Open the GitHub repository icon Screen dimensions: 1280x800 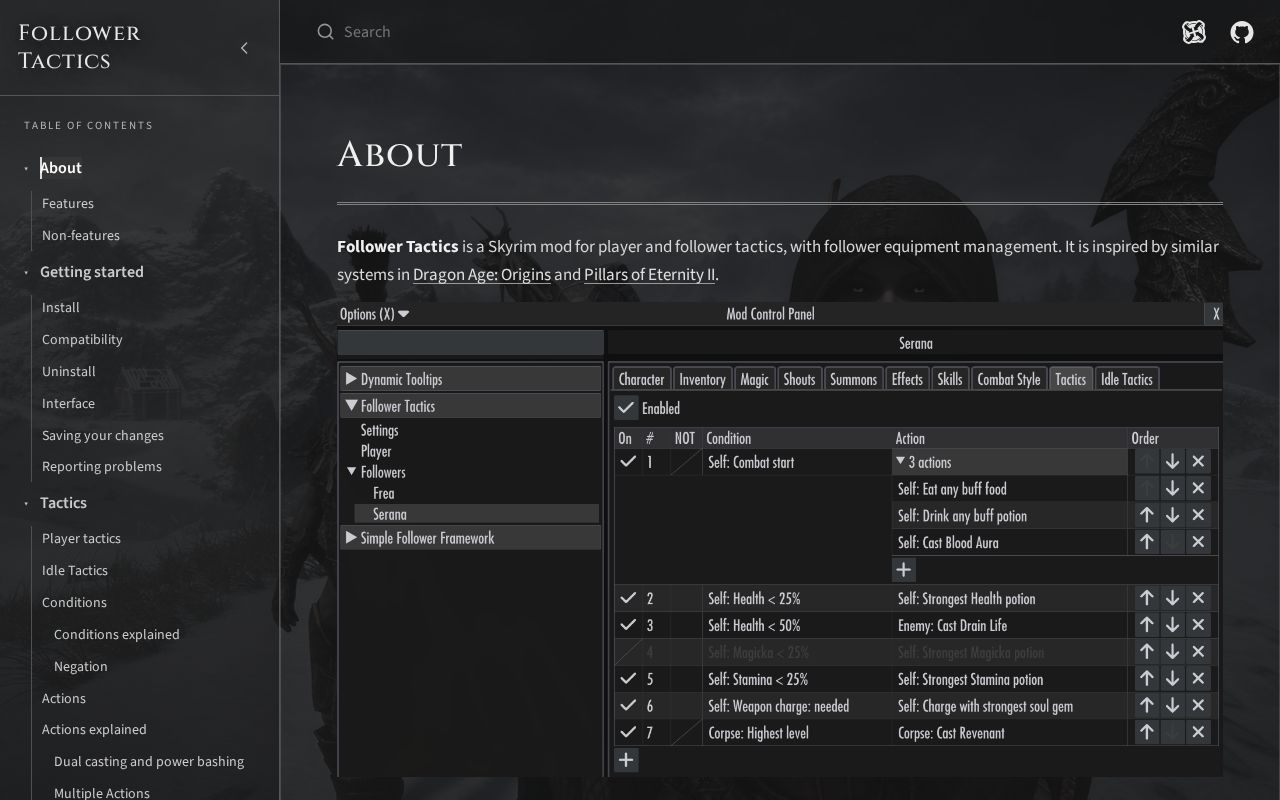[1242, 32]
